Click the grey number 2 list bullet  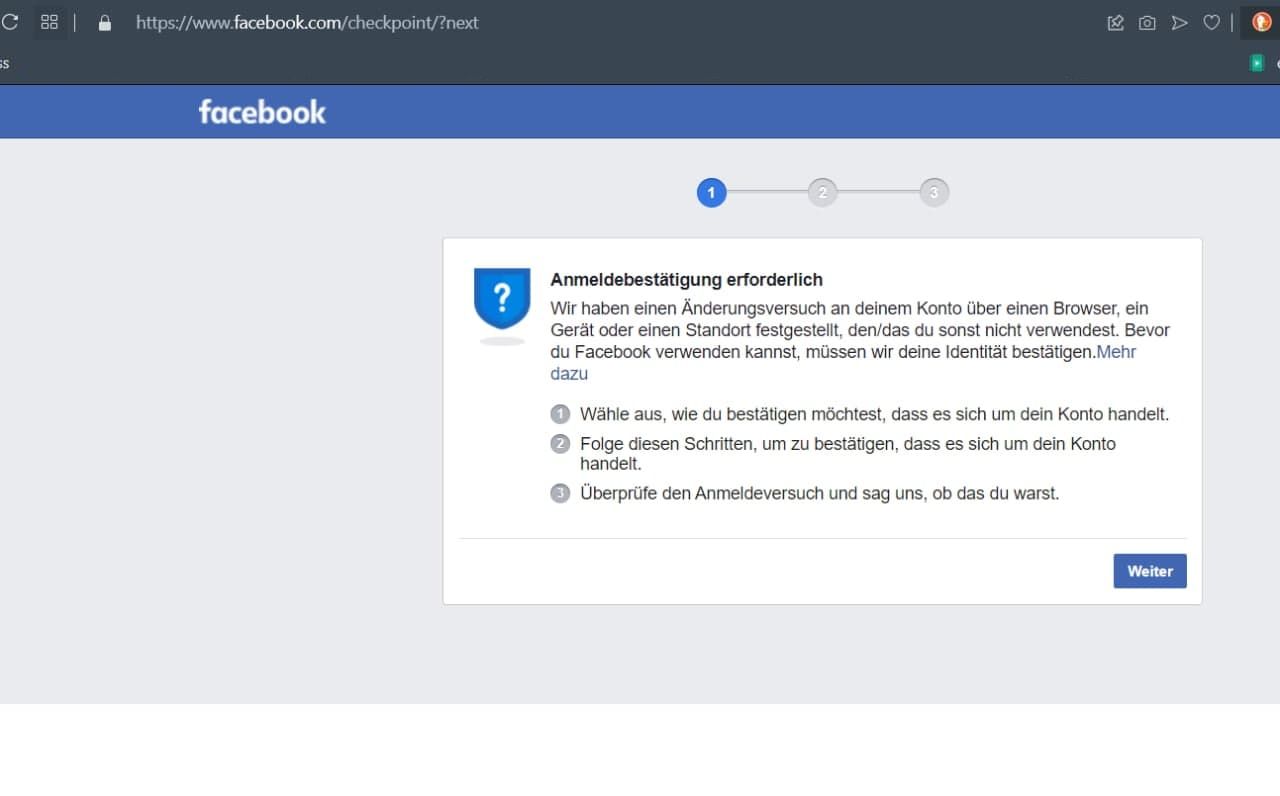coord(560,443)
